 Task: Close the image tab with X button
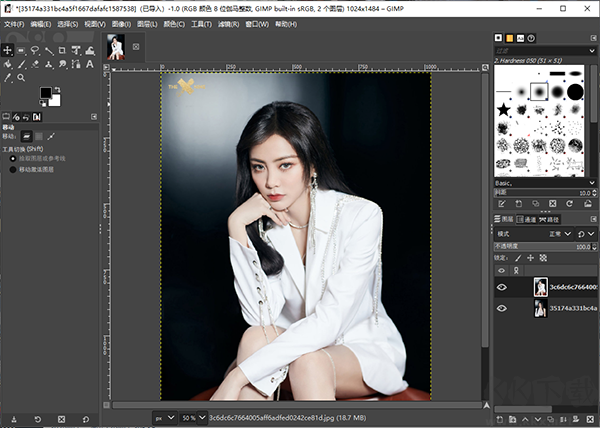pos(136,46)
